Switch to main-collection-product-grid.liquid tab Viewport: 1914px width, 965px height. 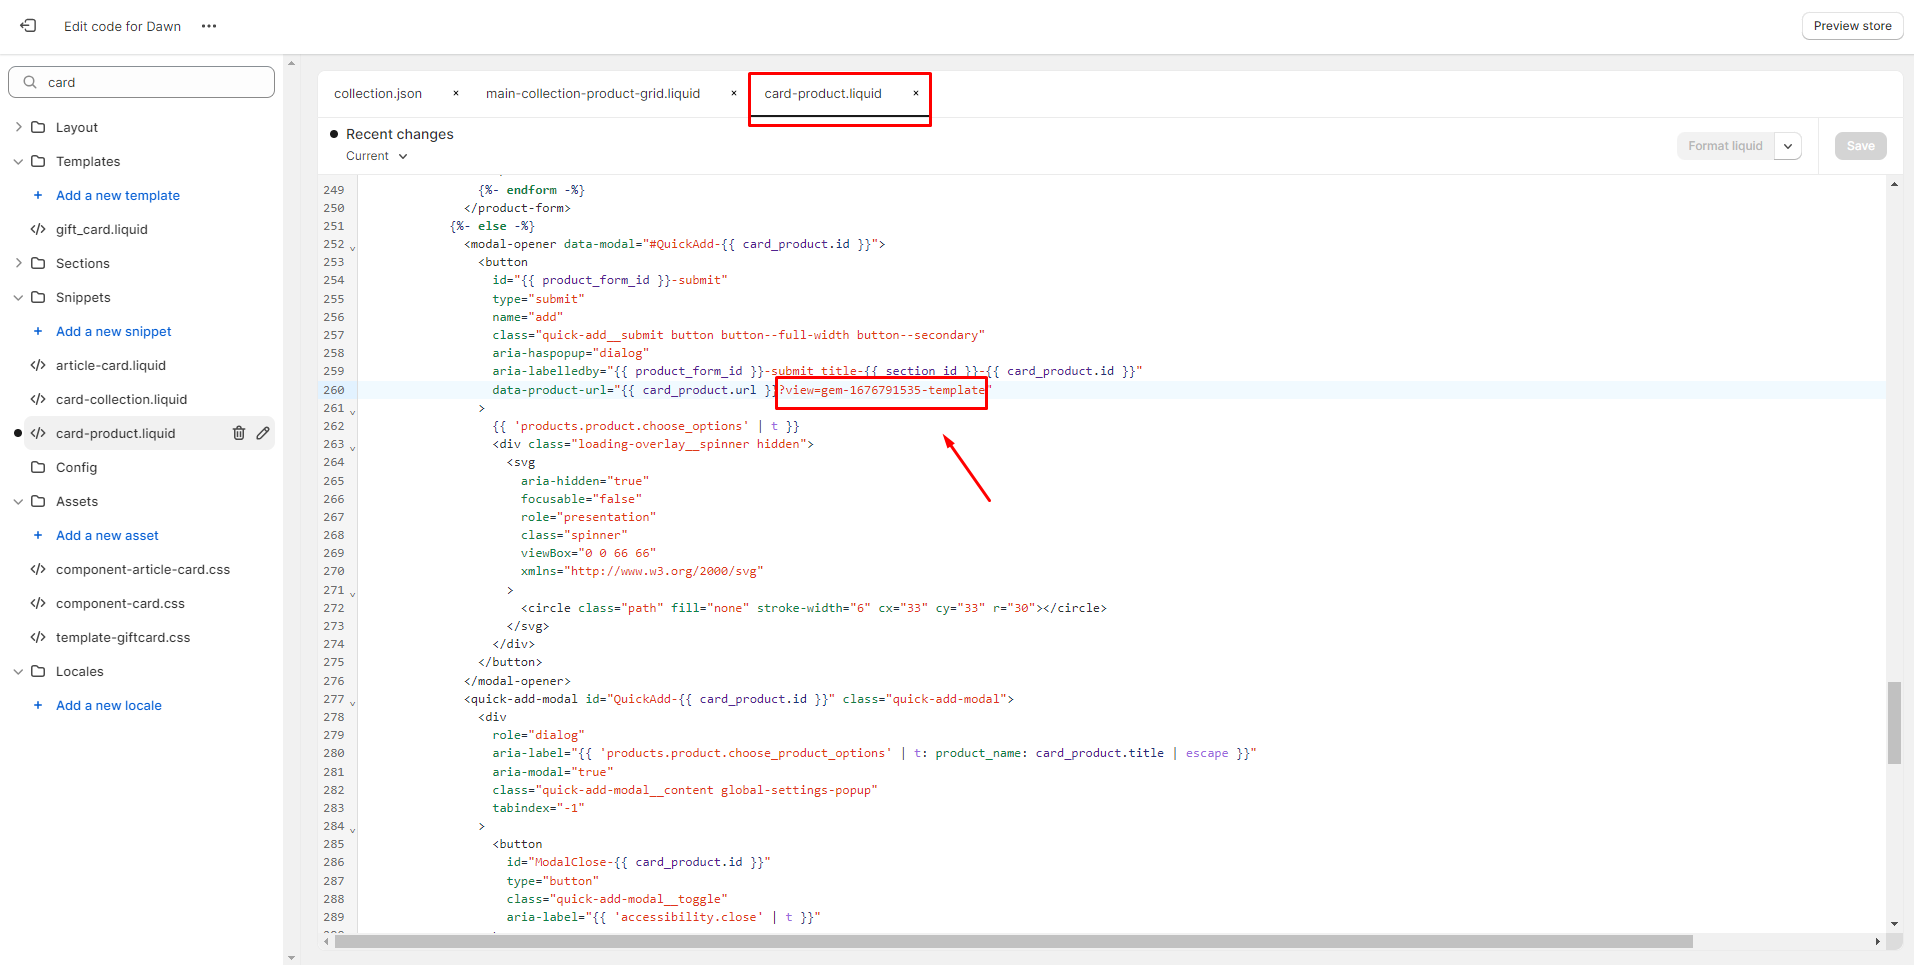tap(593, 93)
